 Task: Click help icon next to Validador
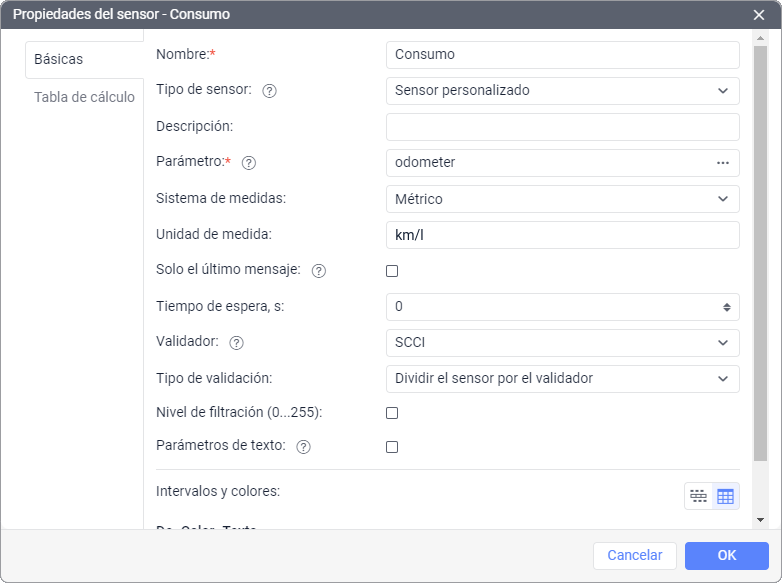coord(236,343)
